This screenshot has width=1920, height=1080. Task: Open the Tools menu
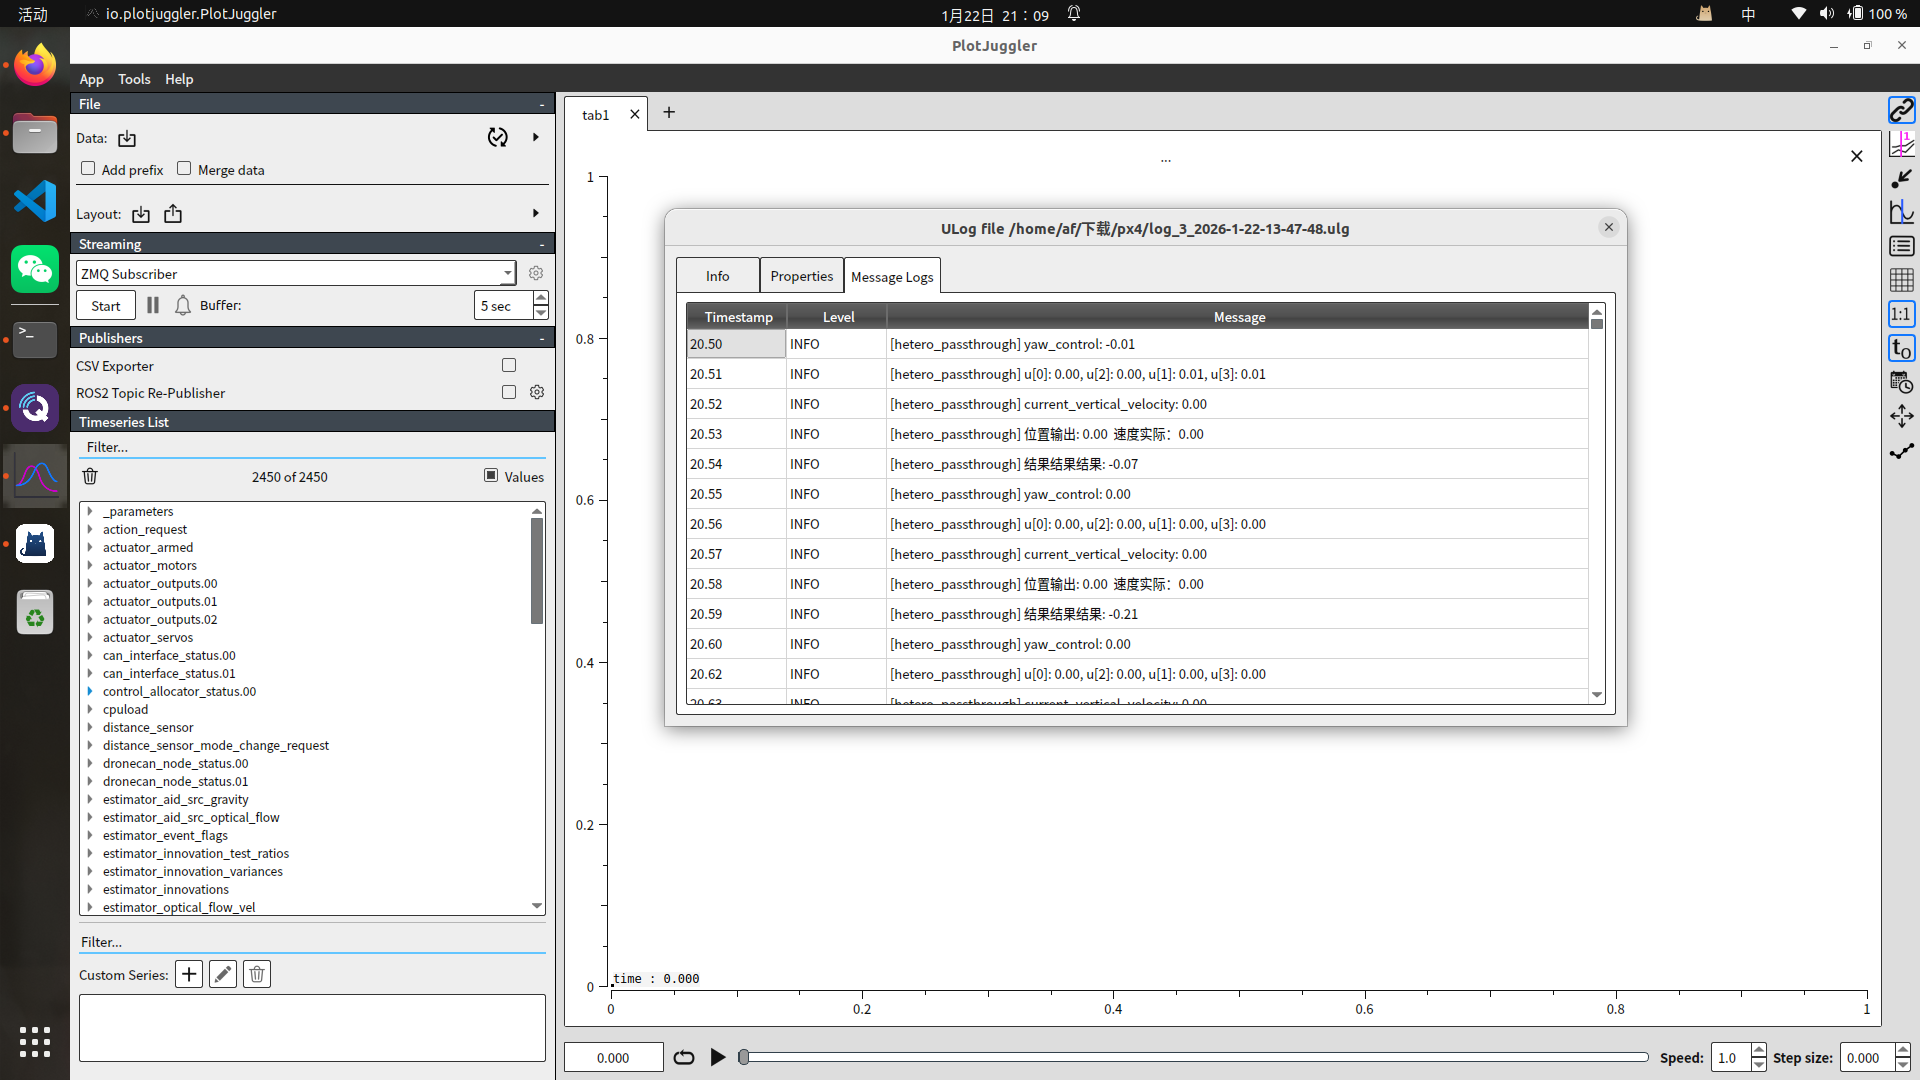click(134, 79)
